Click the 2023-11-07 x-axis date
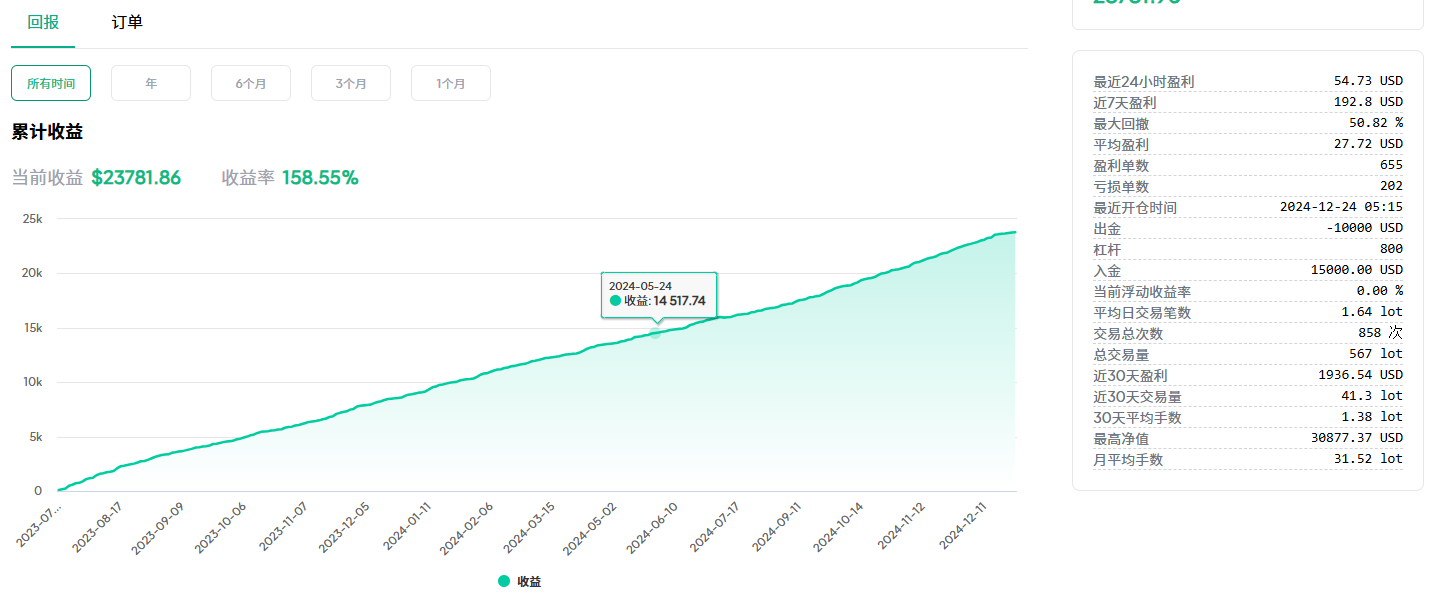This screenshot has width=1450, height=607. tap(283, 525)
